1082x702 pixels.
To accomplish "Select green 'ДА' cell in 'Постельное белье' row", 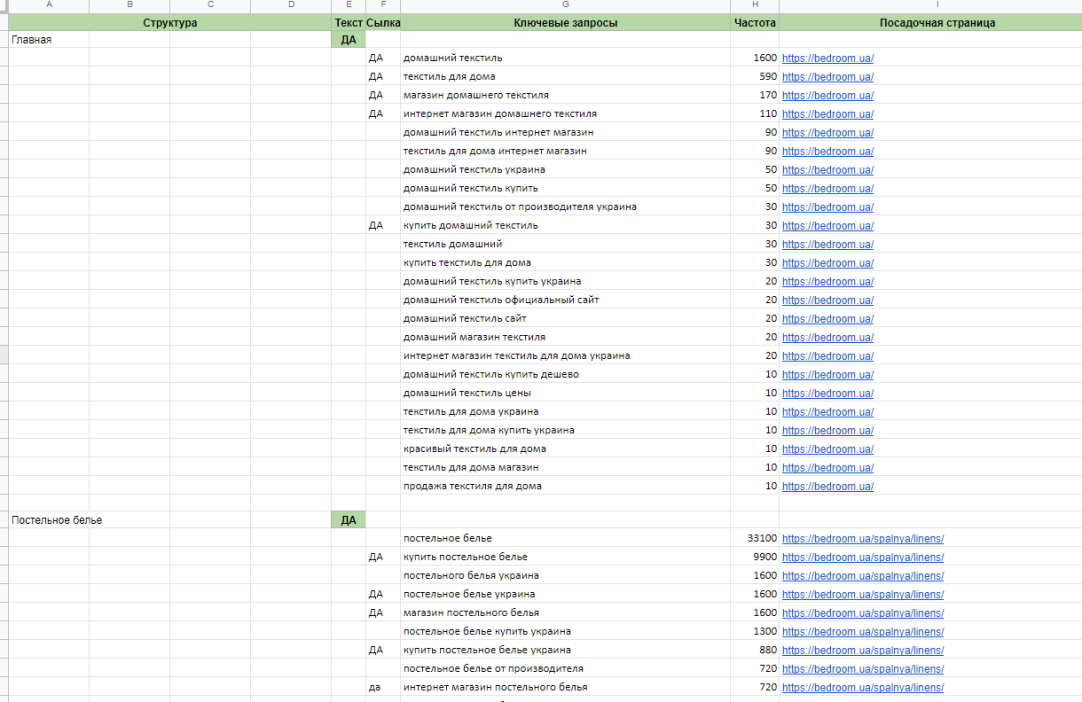I will pos(348,520).
